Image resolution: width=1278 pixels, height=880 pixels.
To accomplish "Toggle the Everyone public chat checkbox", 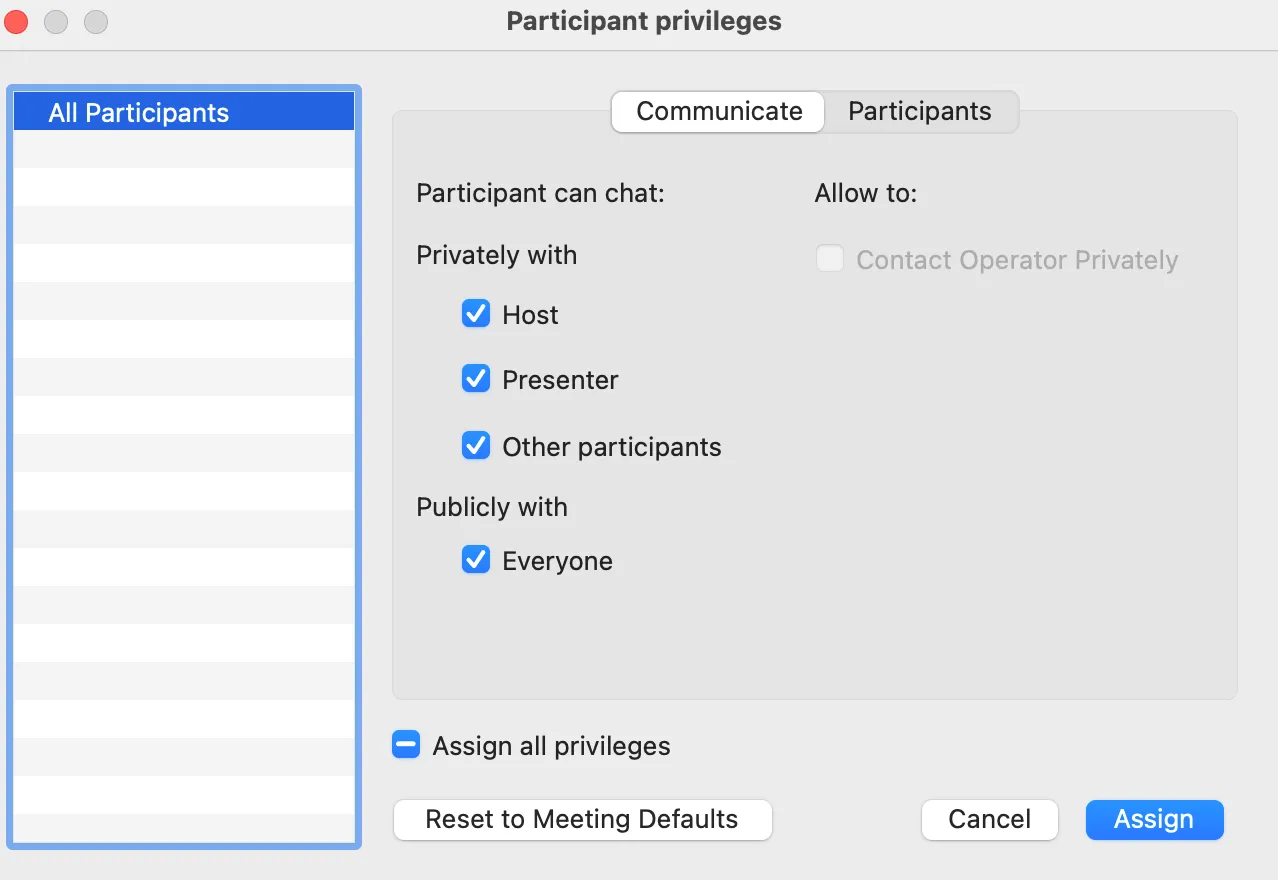I will click(476, 561).
